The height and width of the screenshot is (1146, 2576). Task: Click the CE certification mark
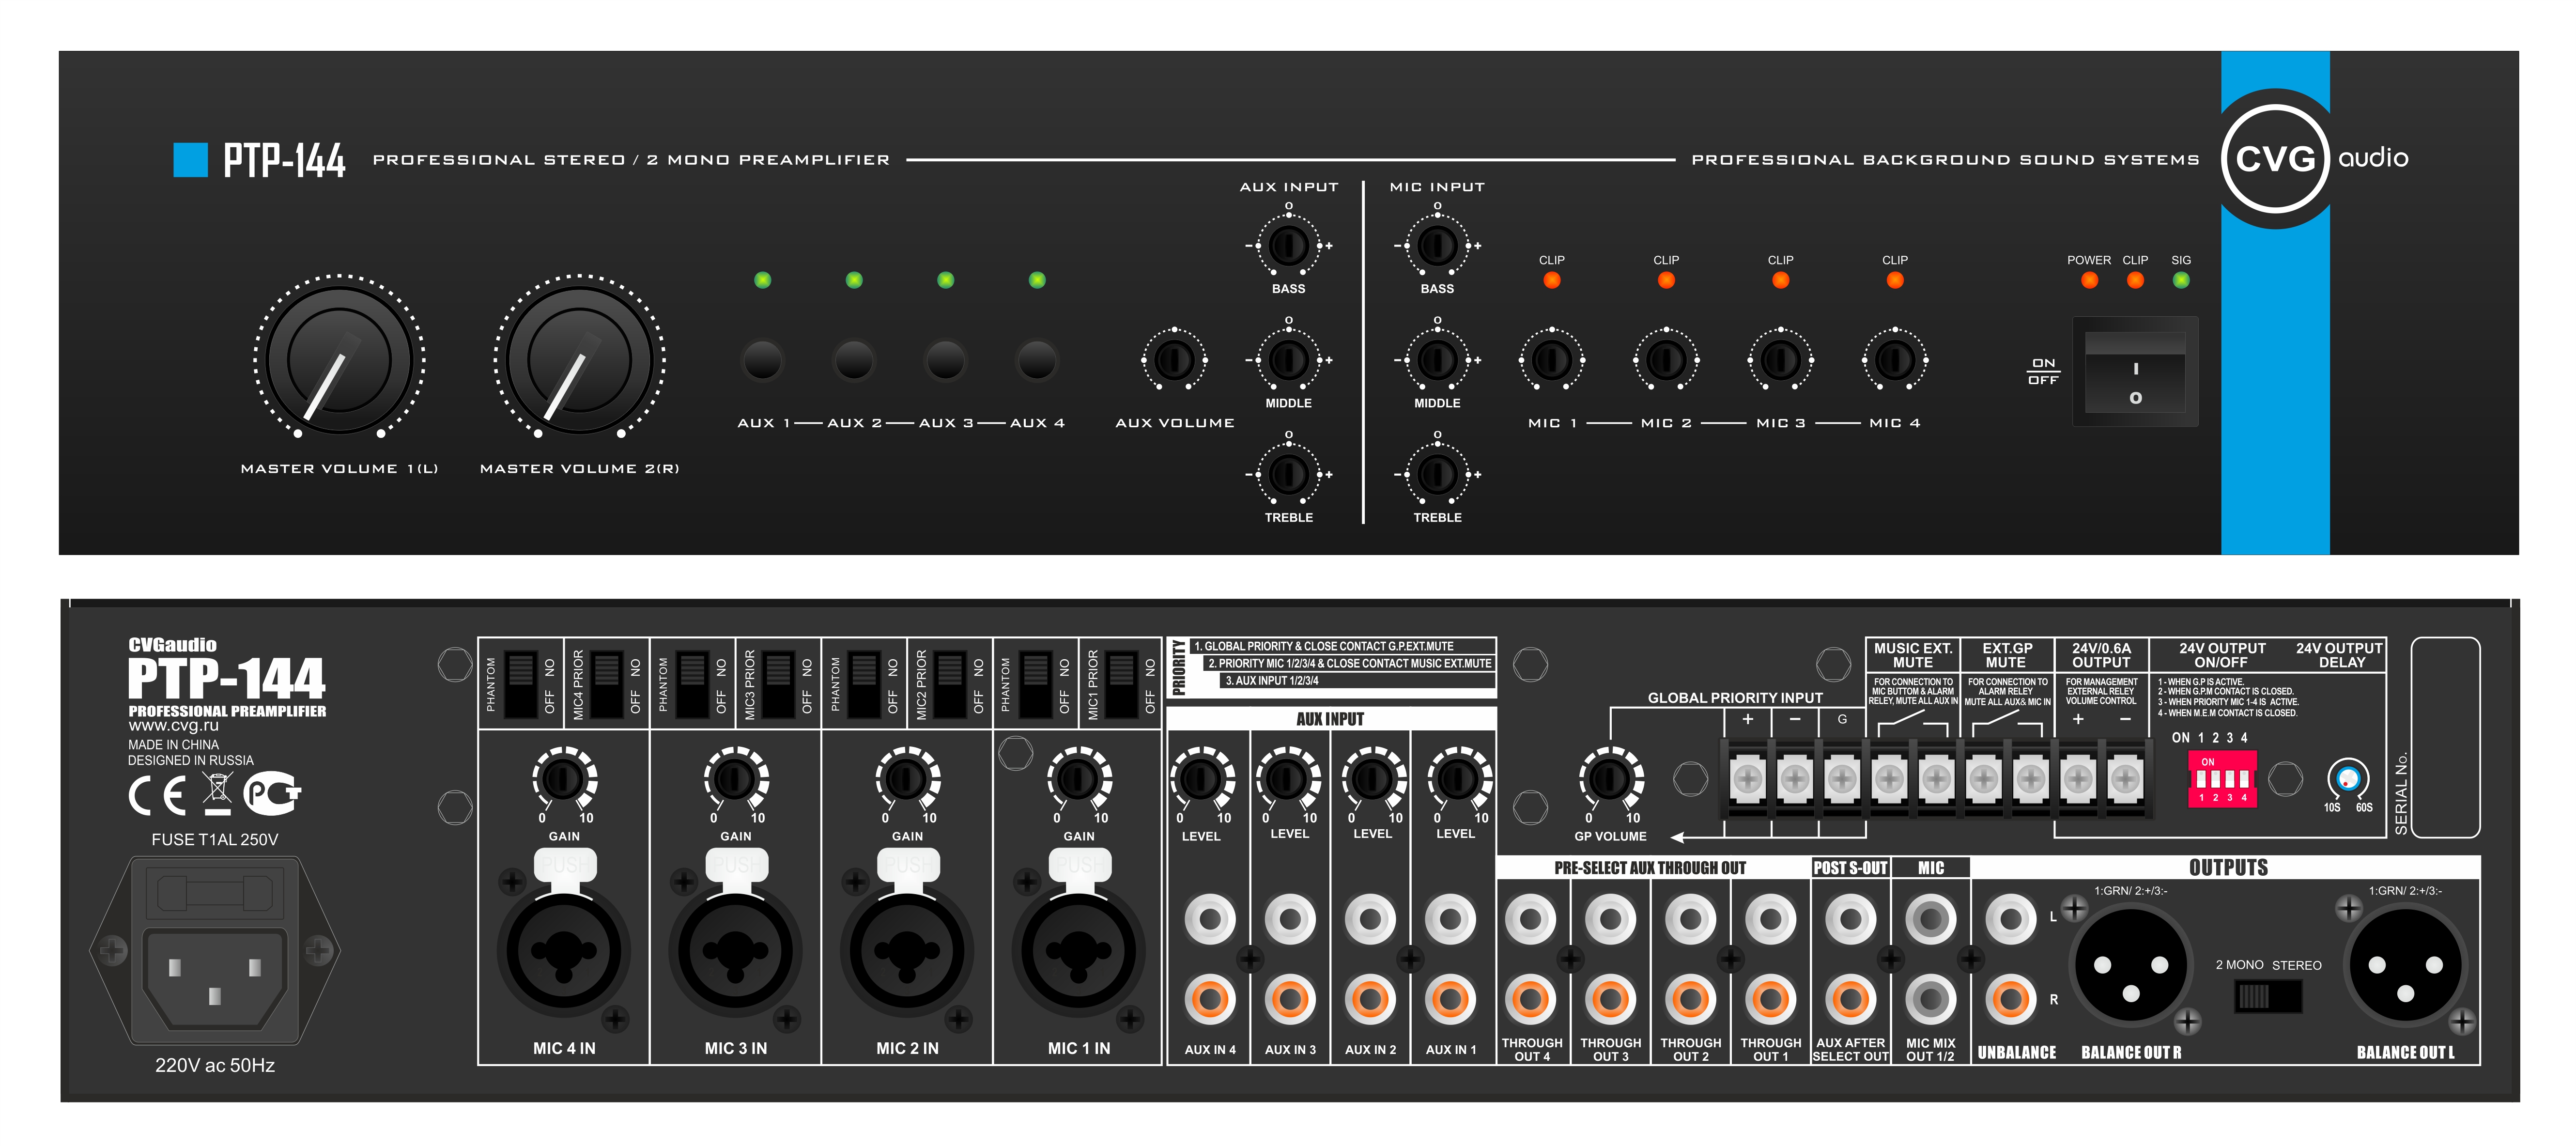coord(158,795)
